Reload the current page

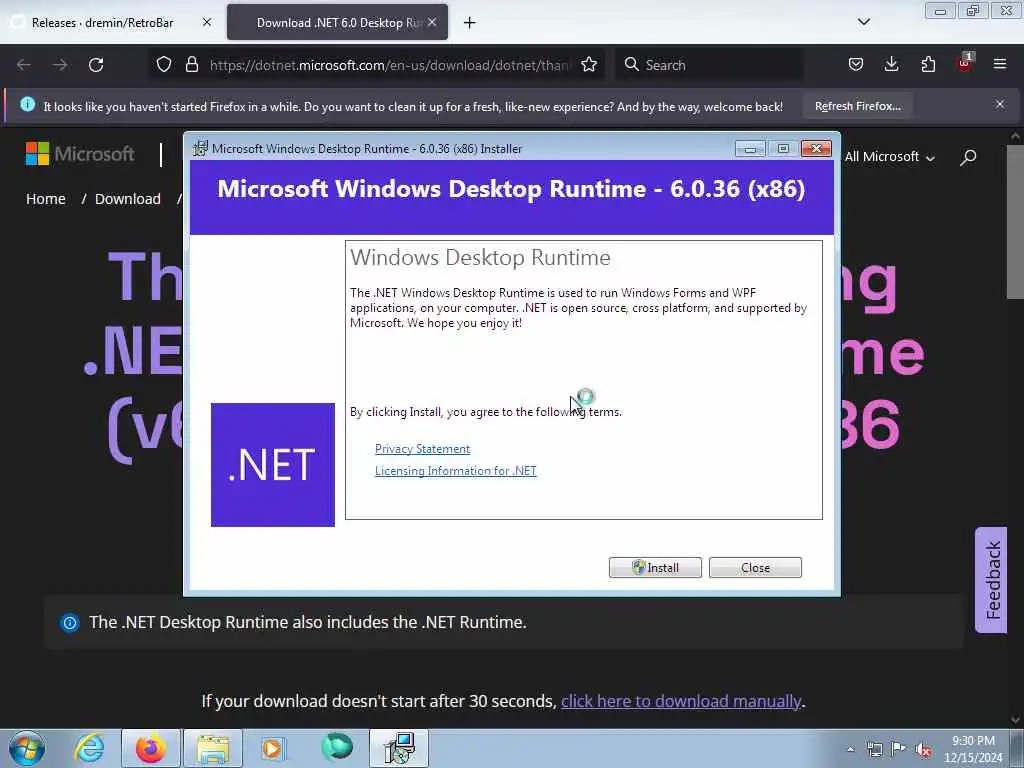pyautogui.click(x=96, y=65)
